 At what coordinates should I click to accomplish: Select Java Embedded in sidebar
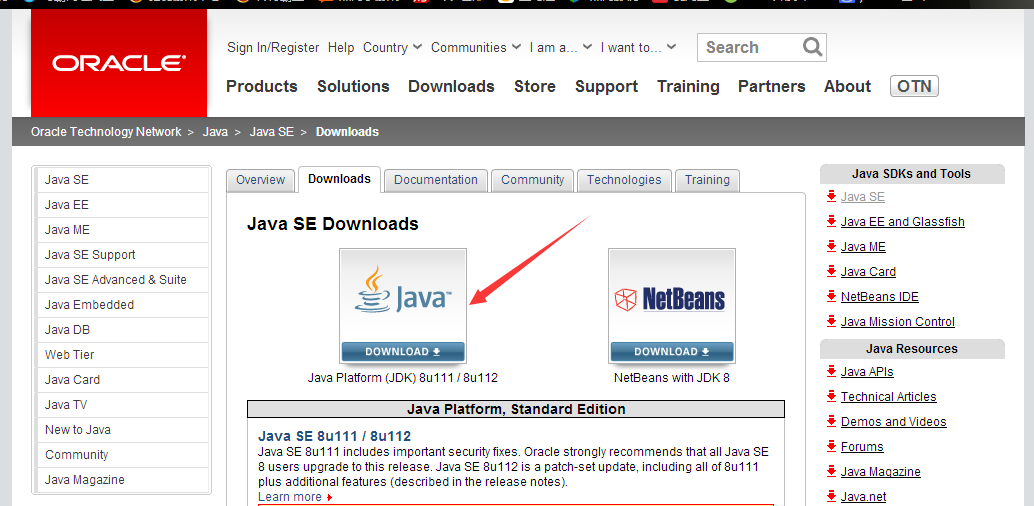tap(123, 305)
